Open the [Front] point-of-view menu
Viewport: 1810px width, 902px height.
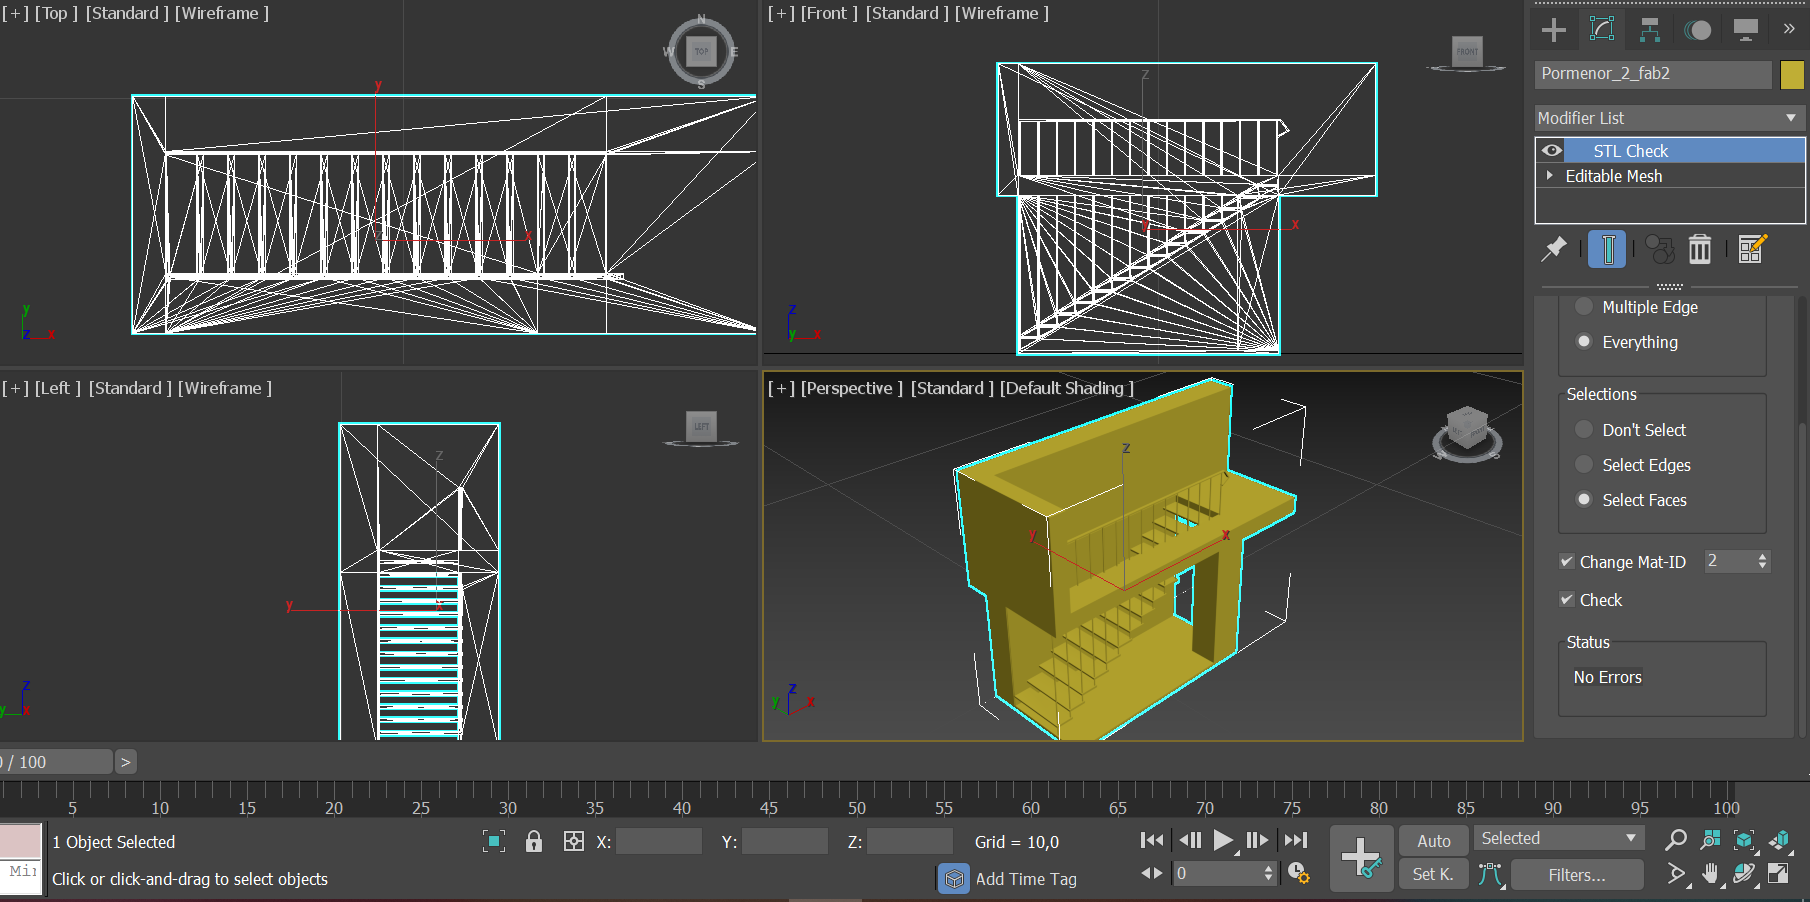point(829,13)
